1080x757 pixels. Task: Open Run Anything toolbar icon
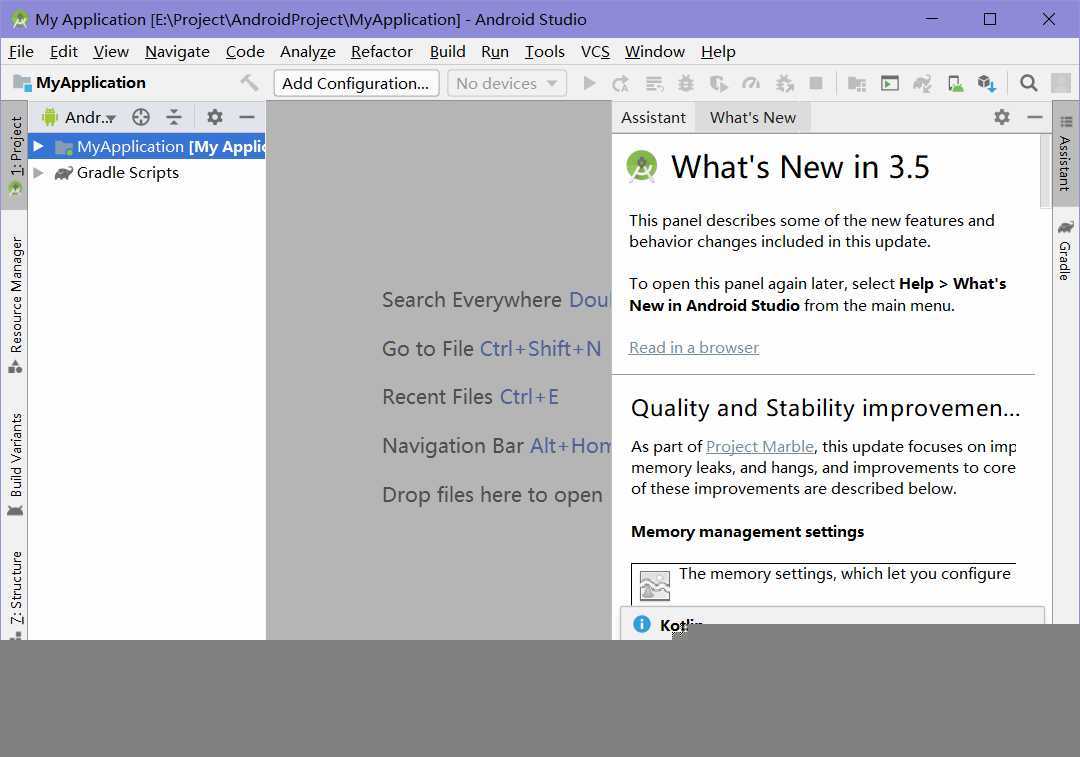click(890, 83)
